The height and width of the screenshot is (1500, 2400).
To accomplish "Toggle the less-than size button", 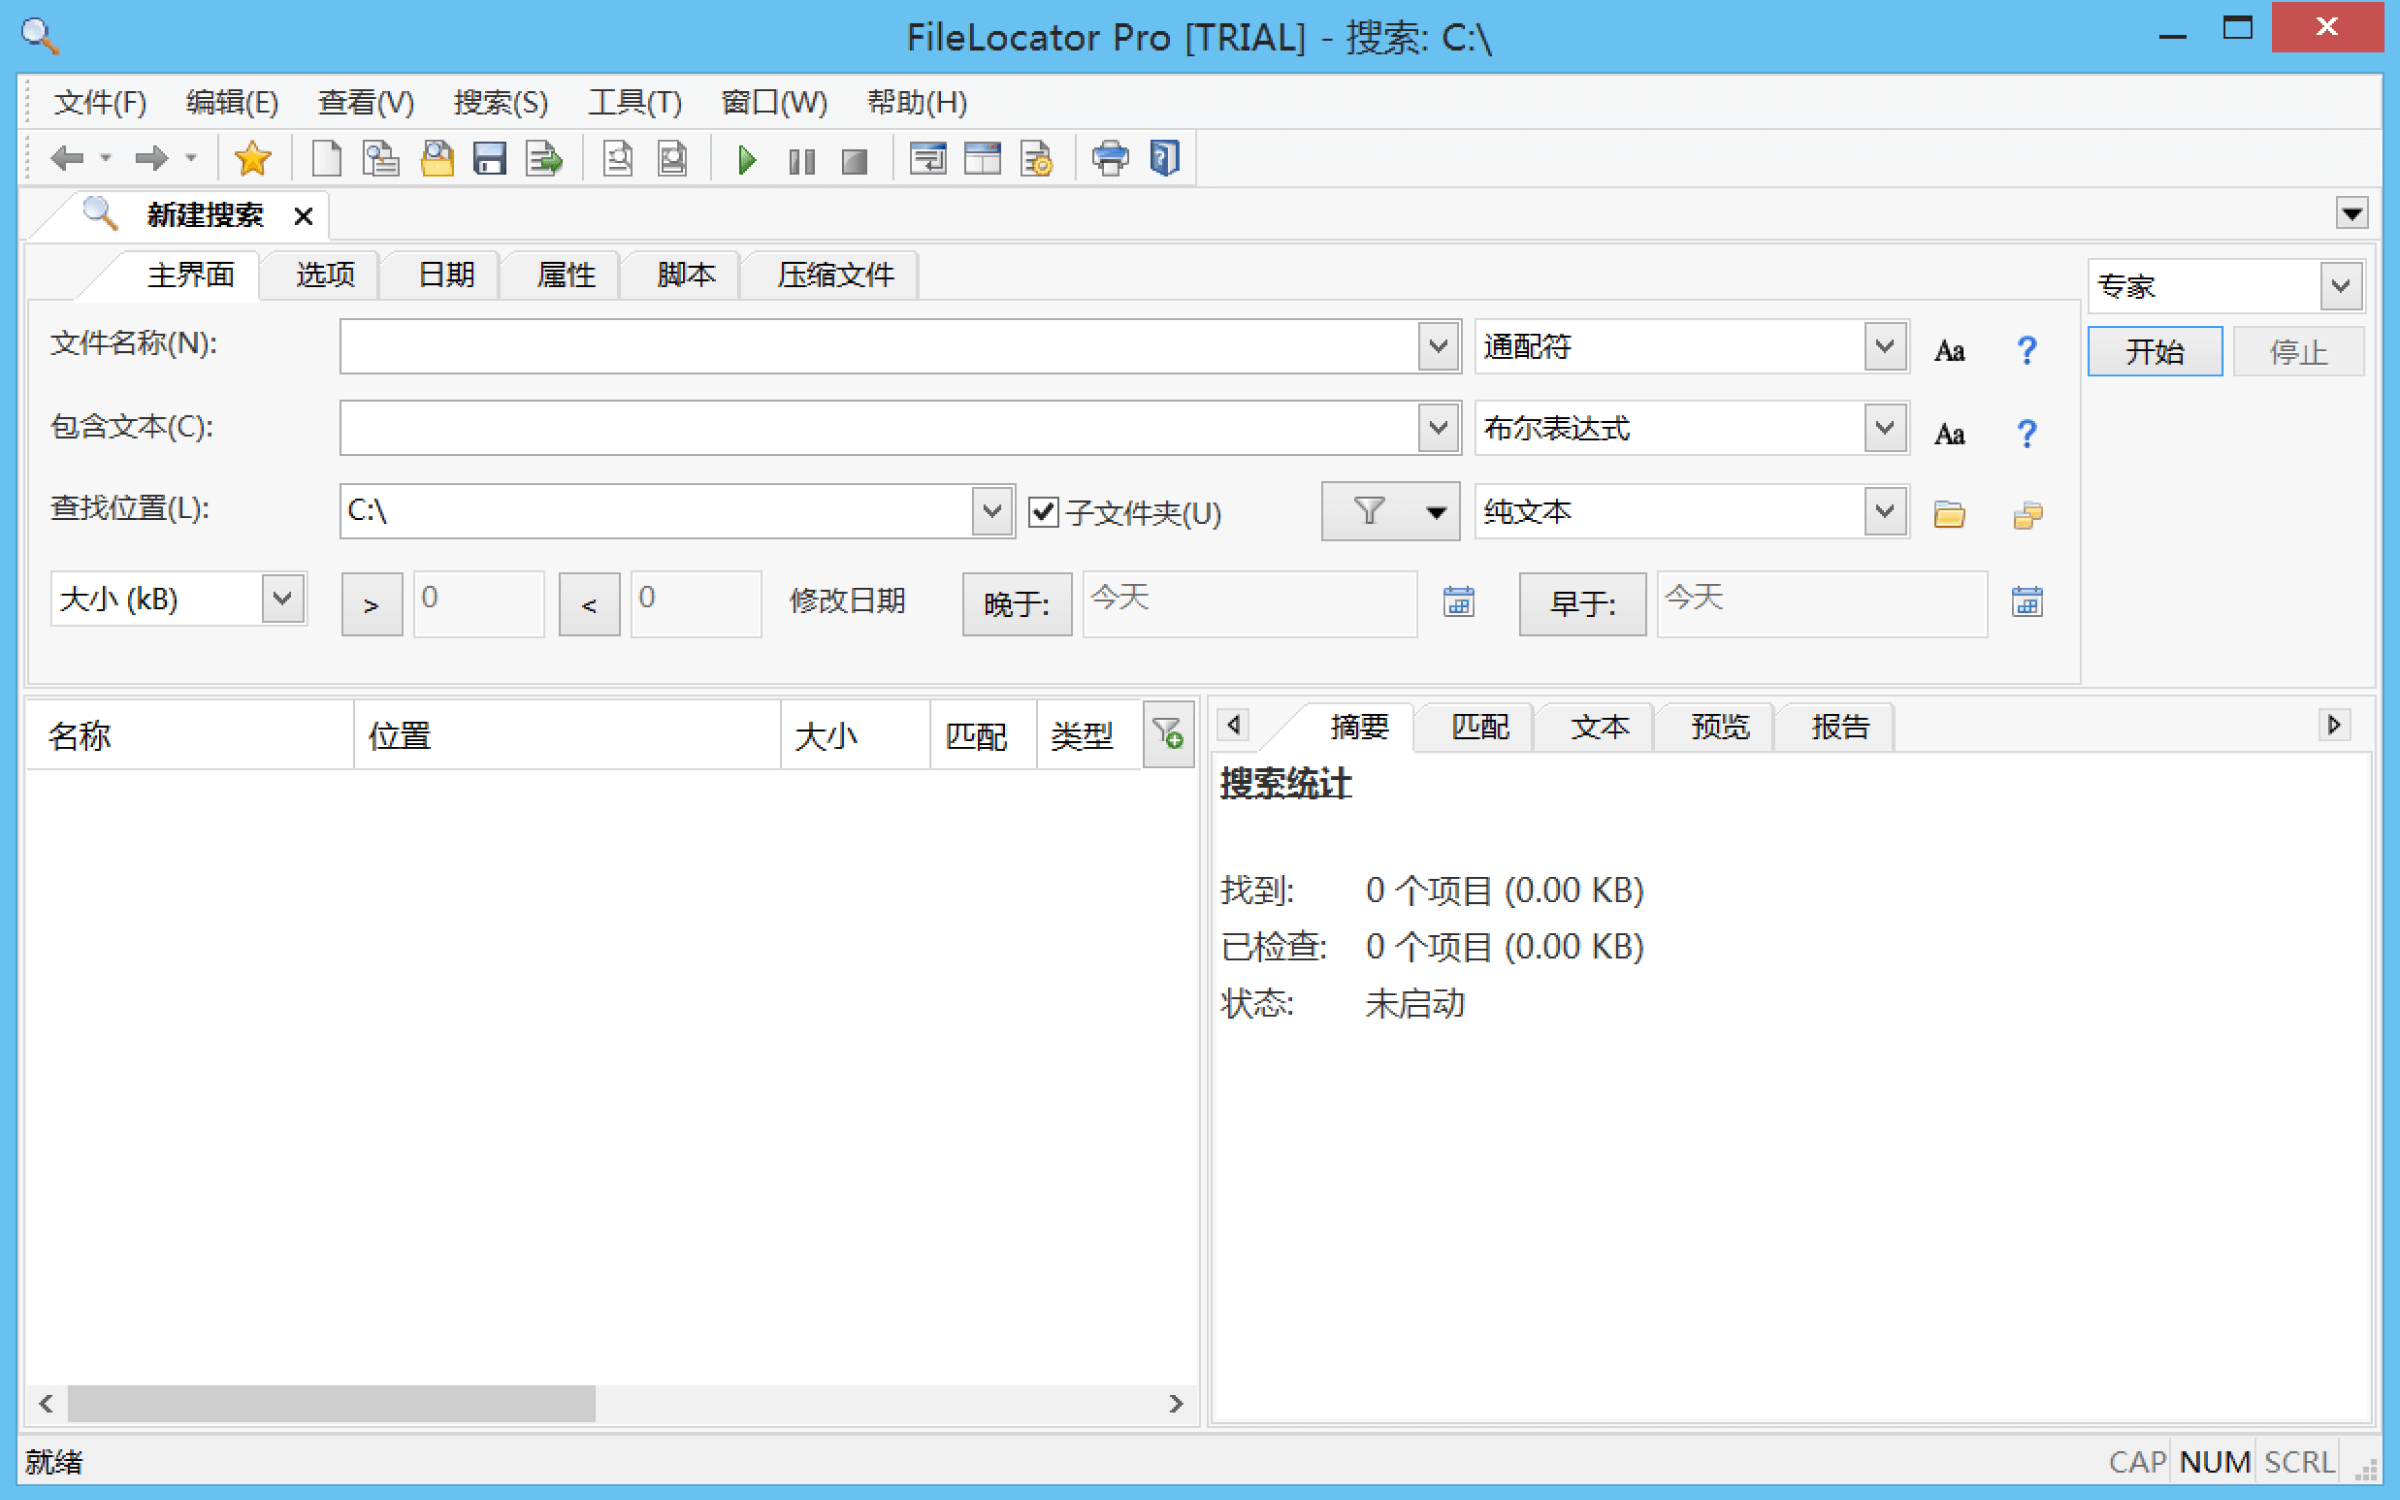I will [589, 604].
